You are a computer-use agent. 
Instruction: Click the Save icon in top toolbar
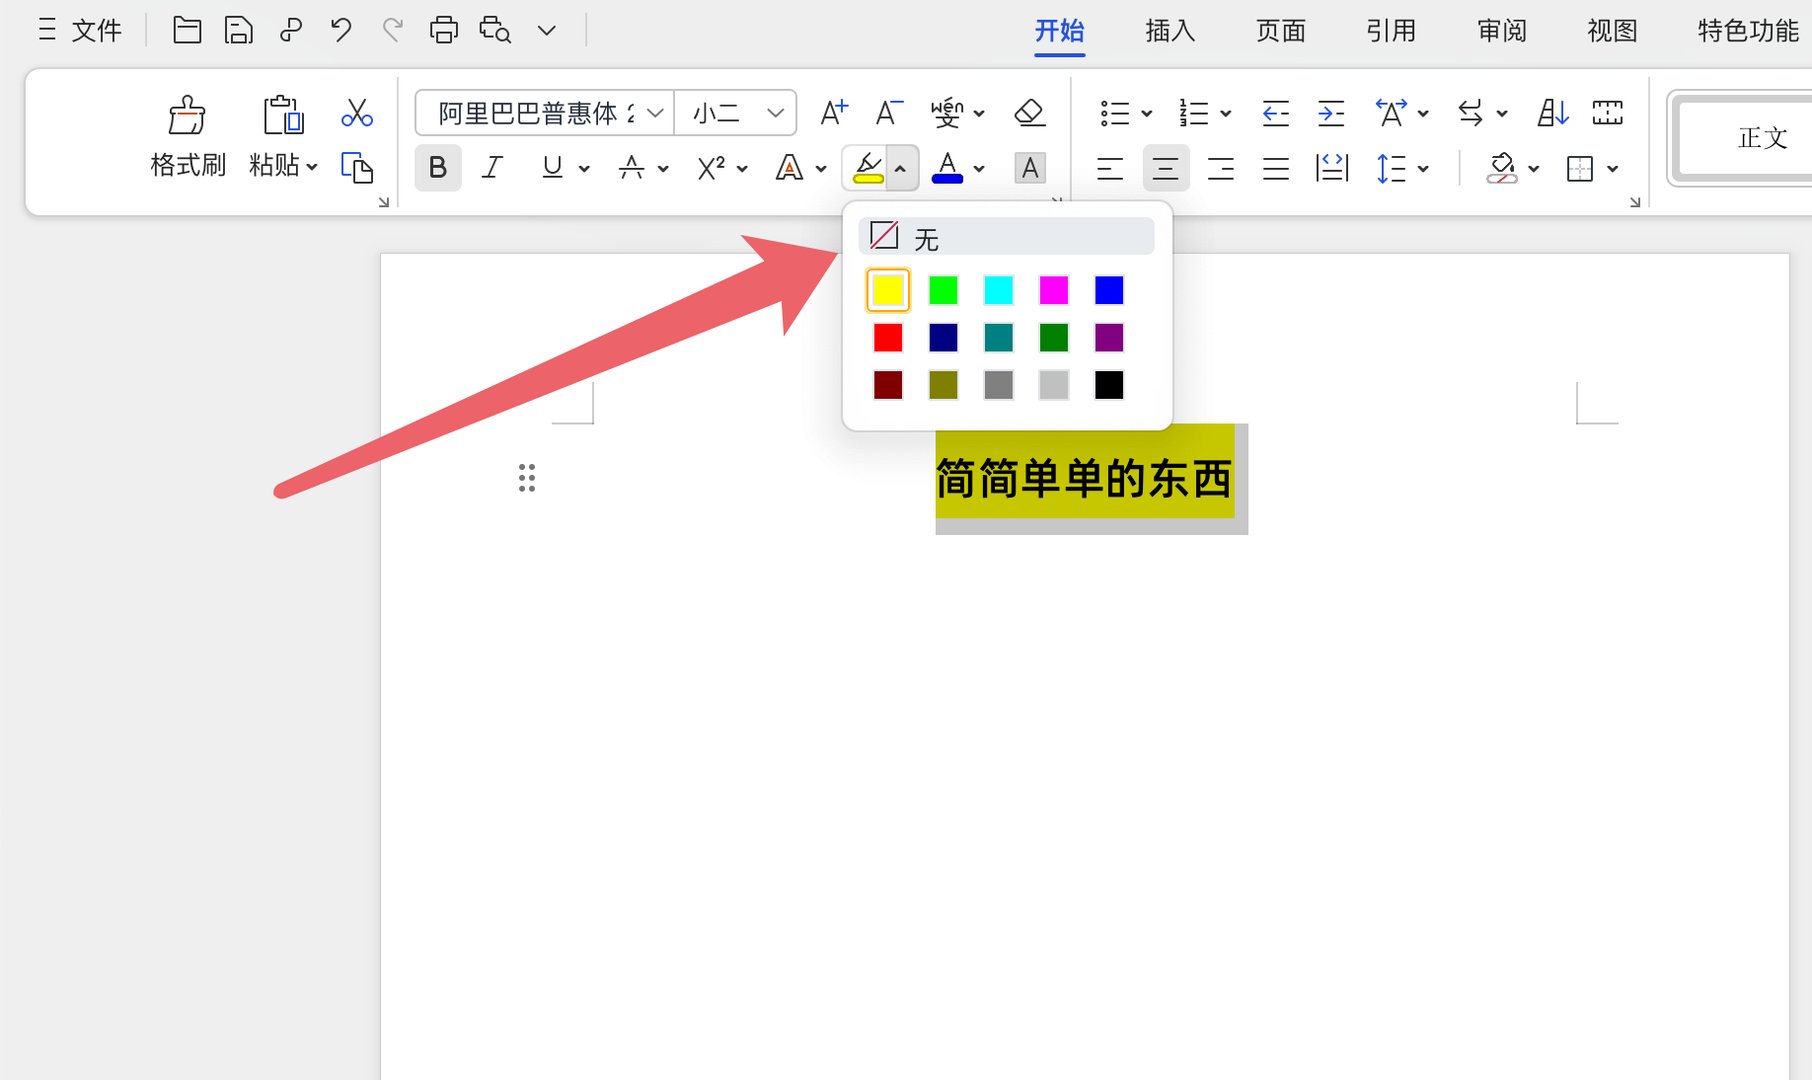[238, 31]
